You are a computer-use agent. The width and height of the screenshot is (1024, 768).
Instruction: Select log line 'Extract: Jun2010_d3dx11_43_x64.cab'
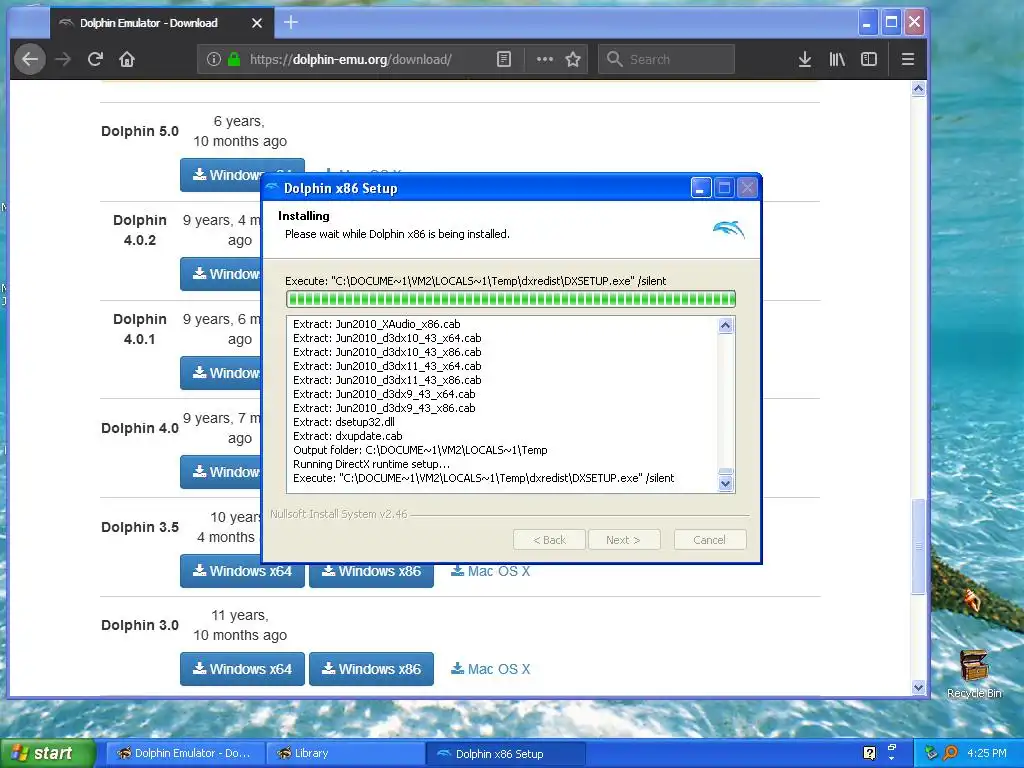(x=387, y=366)
